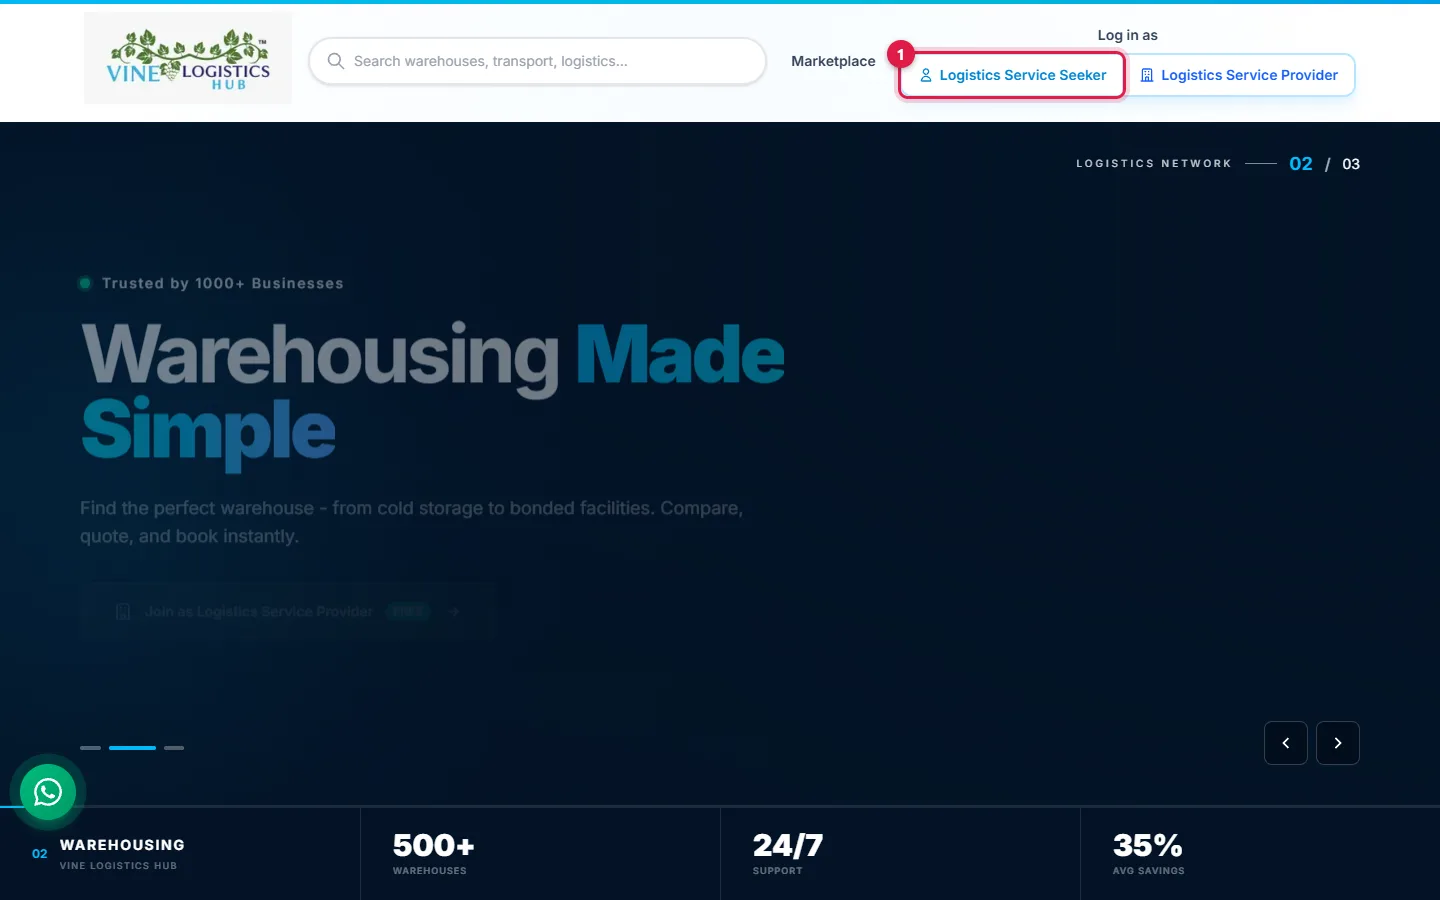Click the Logistics Network label

[1154, 163]
